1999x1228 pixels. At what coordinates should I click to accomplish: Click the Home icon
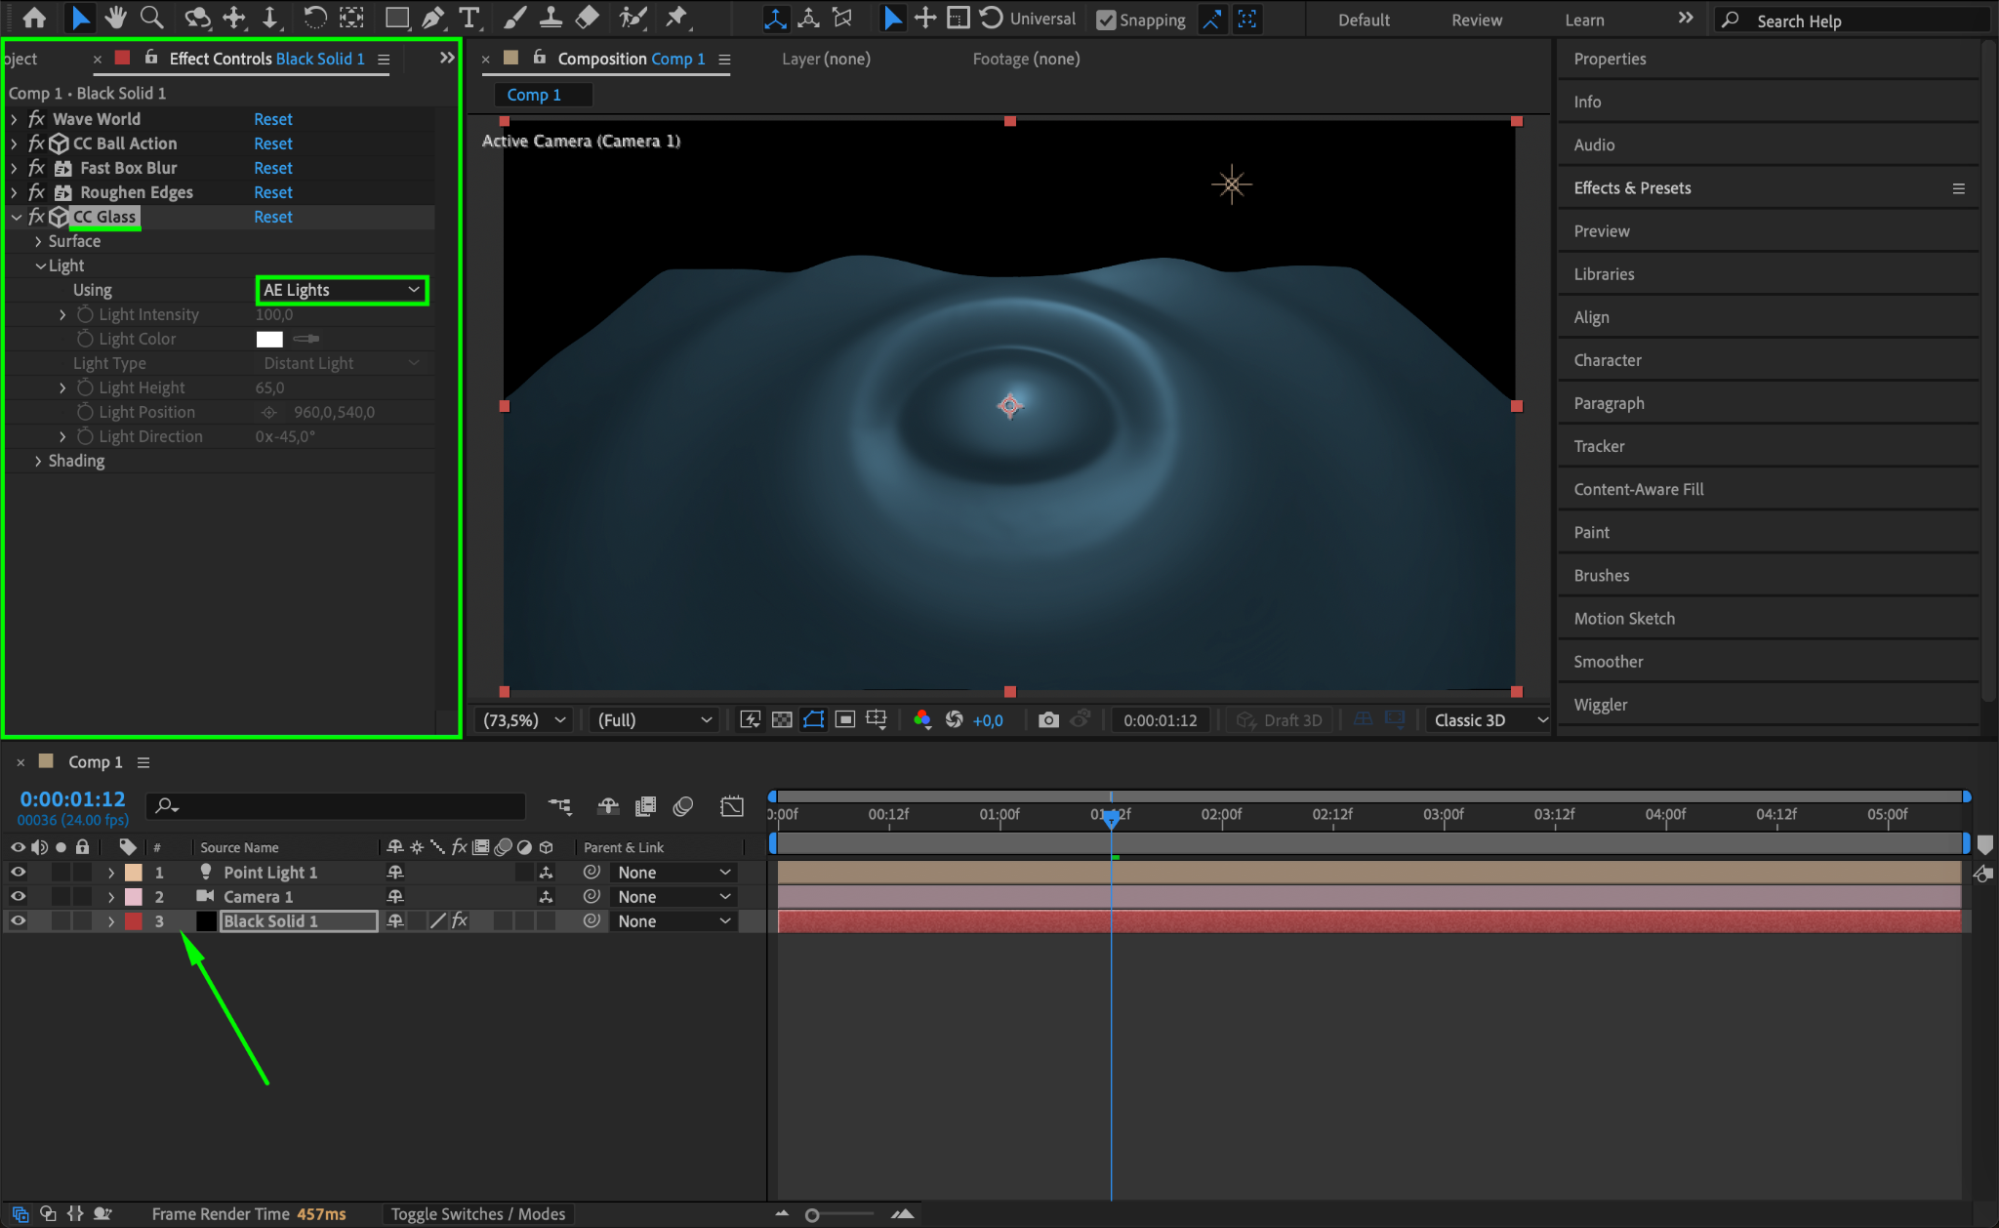point(34,17)
